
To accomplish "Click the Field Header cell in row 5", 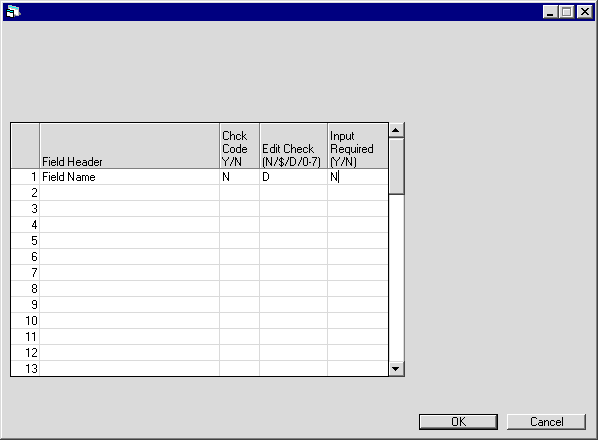I will pyautogui.click(x=130, y=241).
